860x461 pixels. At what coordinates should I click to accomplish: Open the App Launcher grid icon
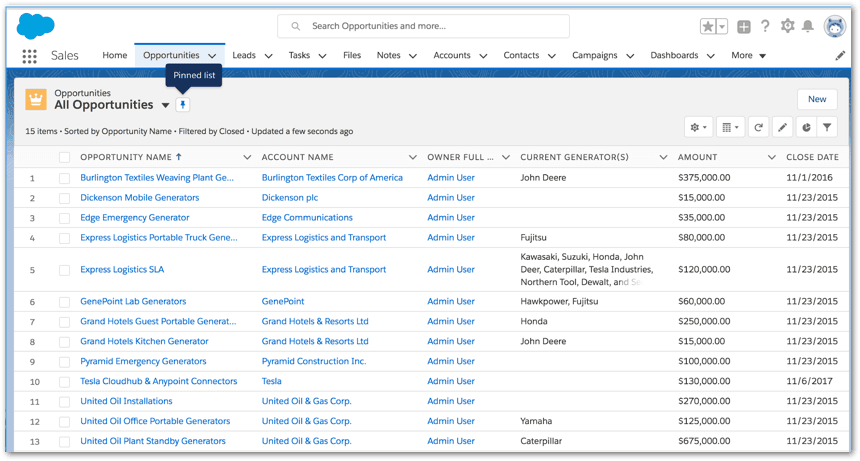pyautogui.click(x=29, y=56)
